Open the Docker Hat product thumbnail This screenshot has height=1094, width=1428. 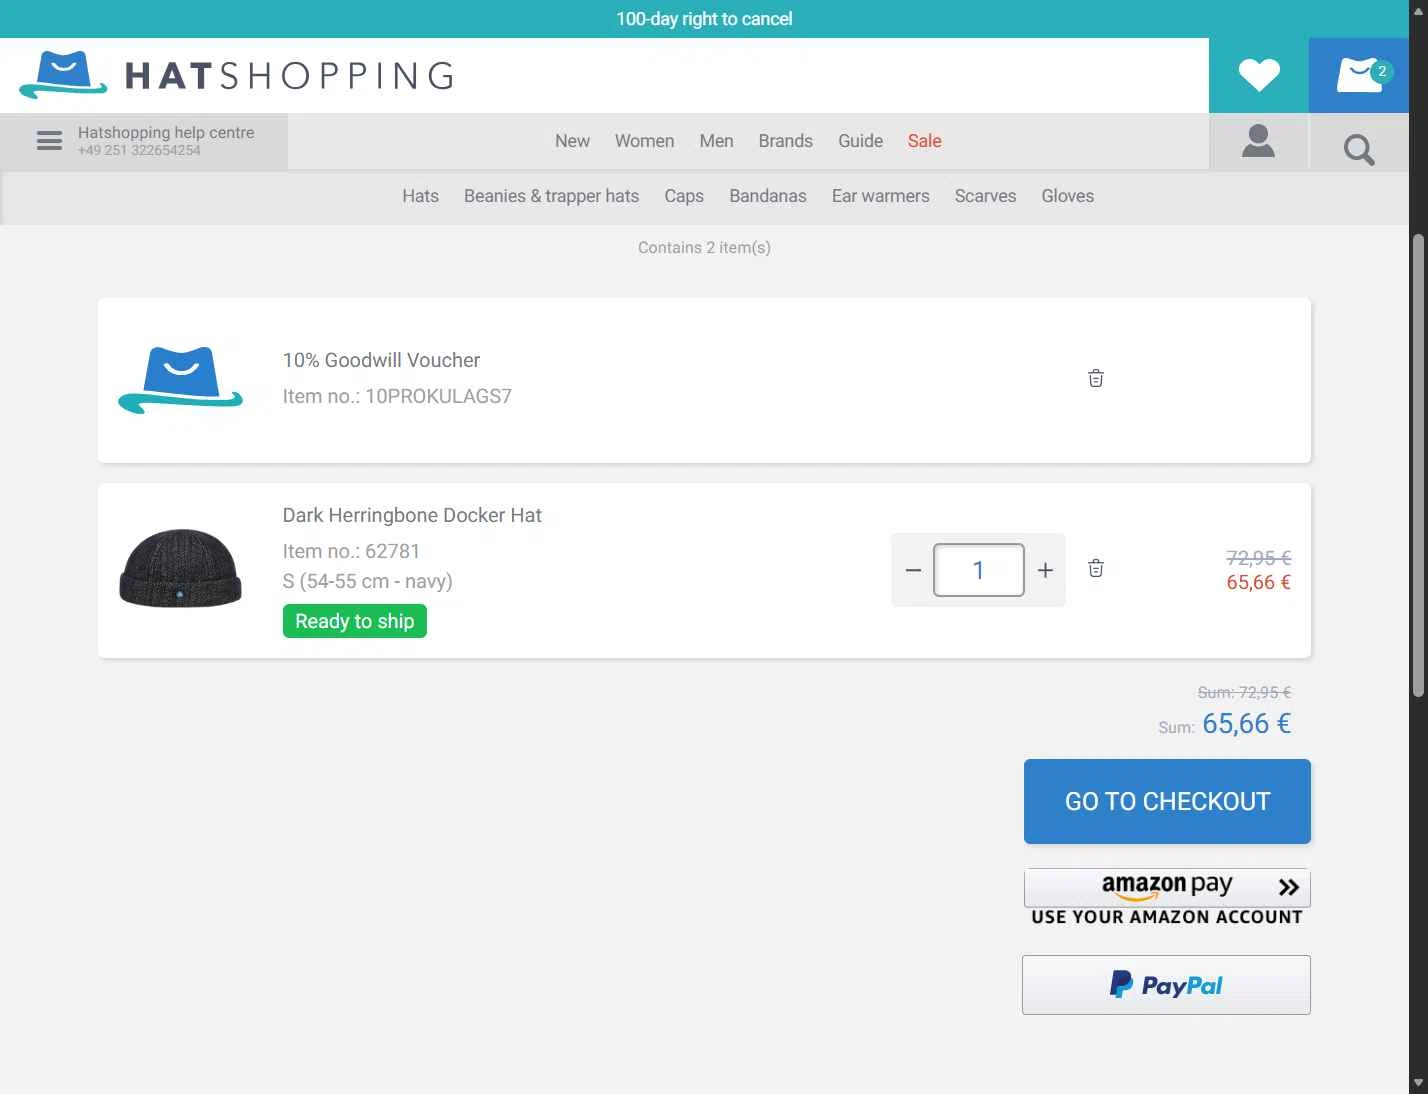181,568
